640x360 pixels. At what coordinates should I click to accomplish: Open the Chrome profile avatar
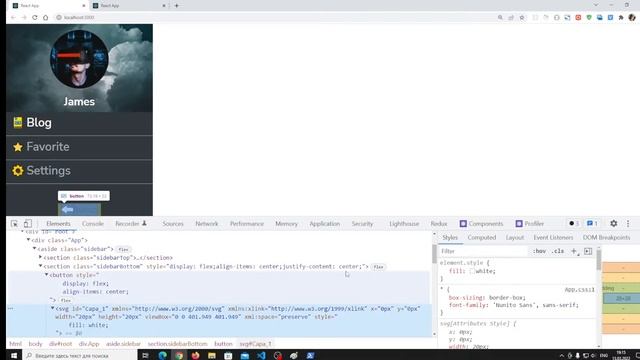click(x=632, y=18)
